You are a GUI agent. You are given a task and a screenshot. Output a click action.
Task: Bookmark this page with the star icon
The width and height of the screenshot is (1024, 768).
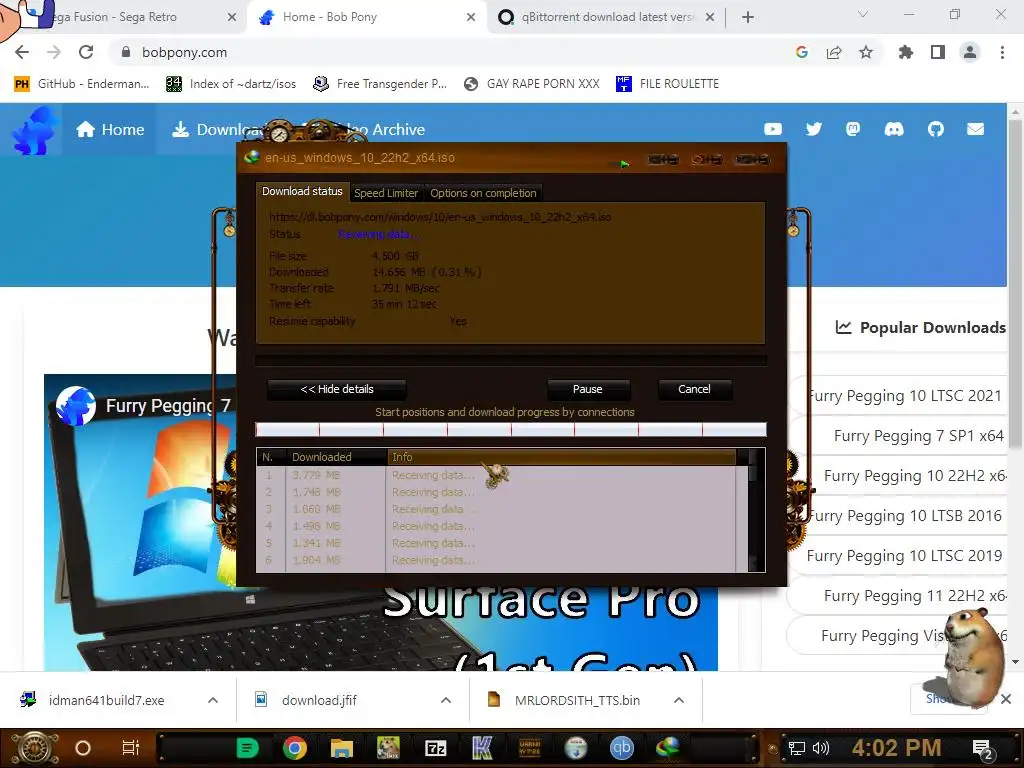[866, 52]
